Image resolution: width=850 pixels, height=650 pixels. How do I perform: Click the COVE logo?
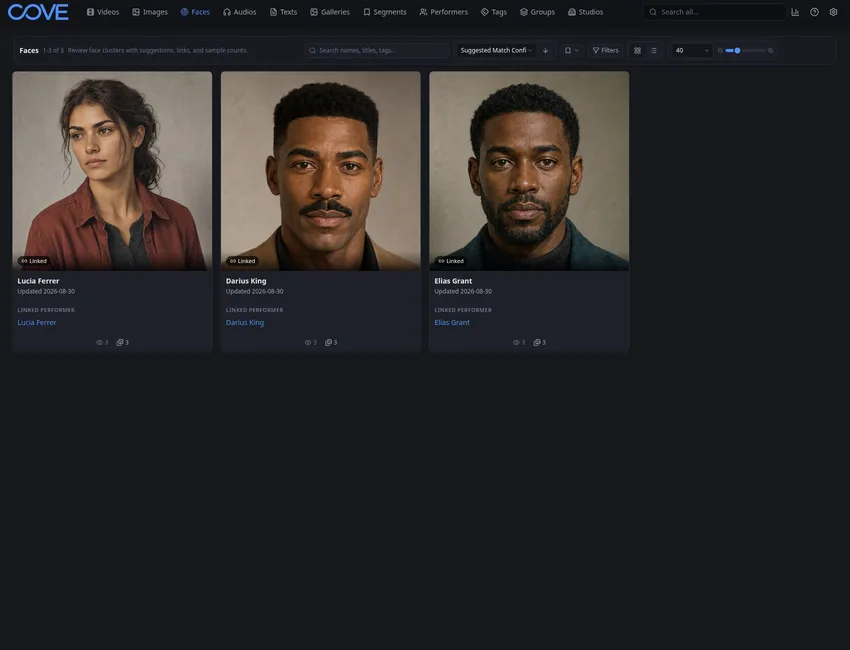point(38,12)
